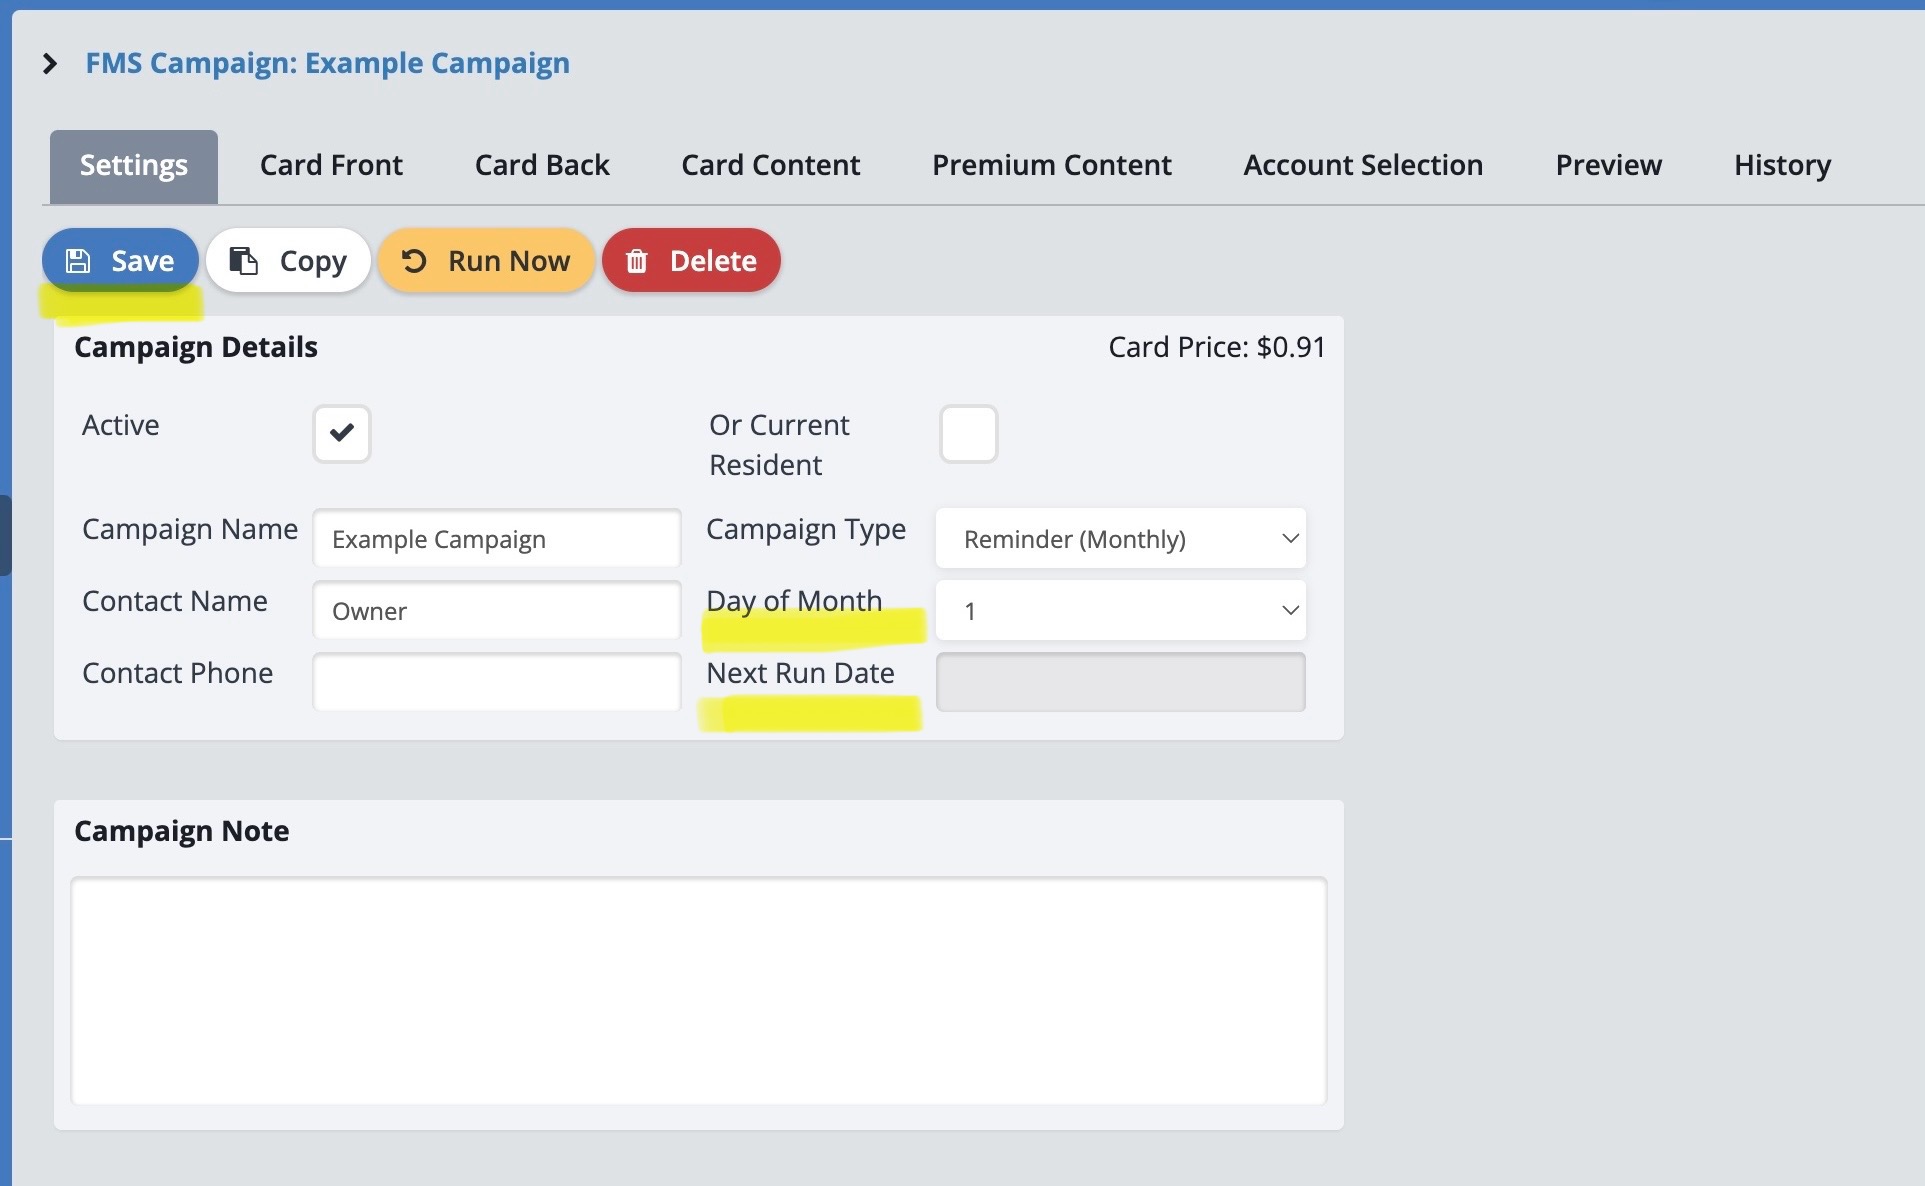Image resolution: width=1925 pixels, height=1186 pixels.
Task: Switch to the Card Front tab
Action: tap(331, 165)
